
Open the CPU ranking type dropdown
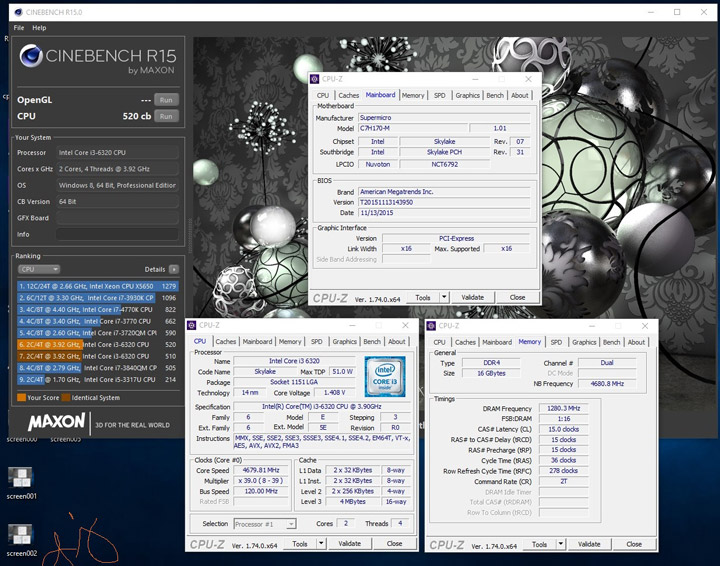click(40, 269)
